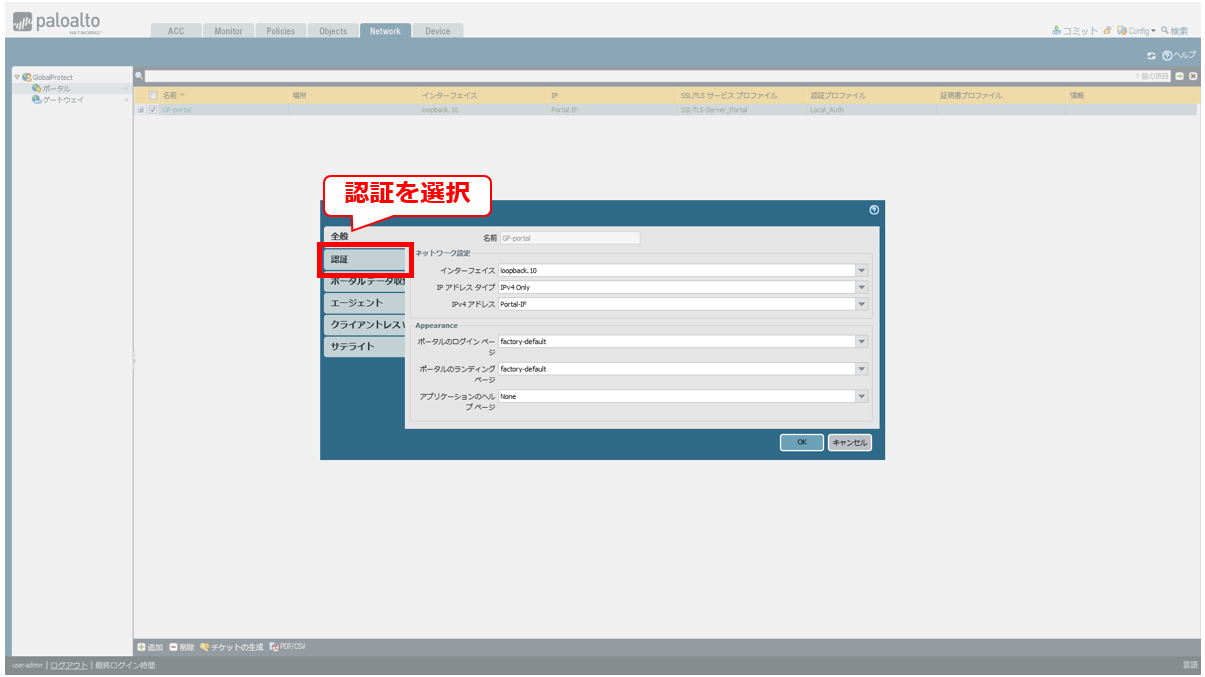Click the Commit icon in top bar
The width and height of the screenshot is (1205, 677).
pyautogui.click(x=1056, y=31)
